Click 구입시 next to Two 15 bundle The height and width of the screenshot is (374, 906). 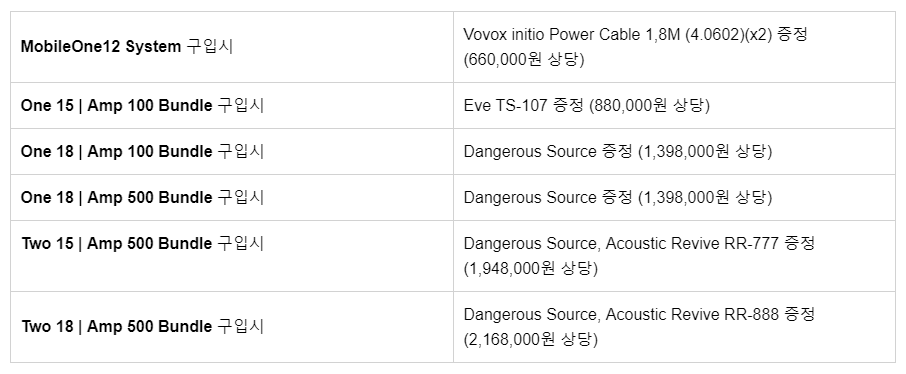point(240,243)
